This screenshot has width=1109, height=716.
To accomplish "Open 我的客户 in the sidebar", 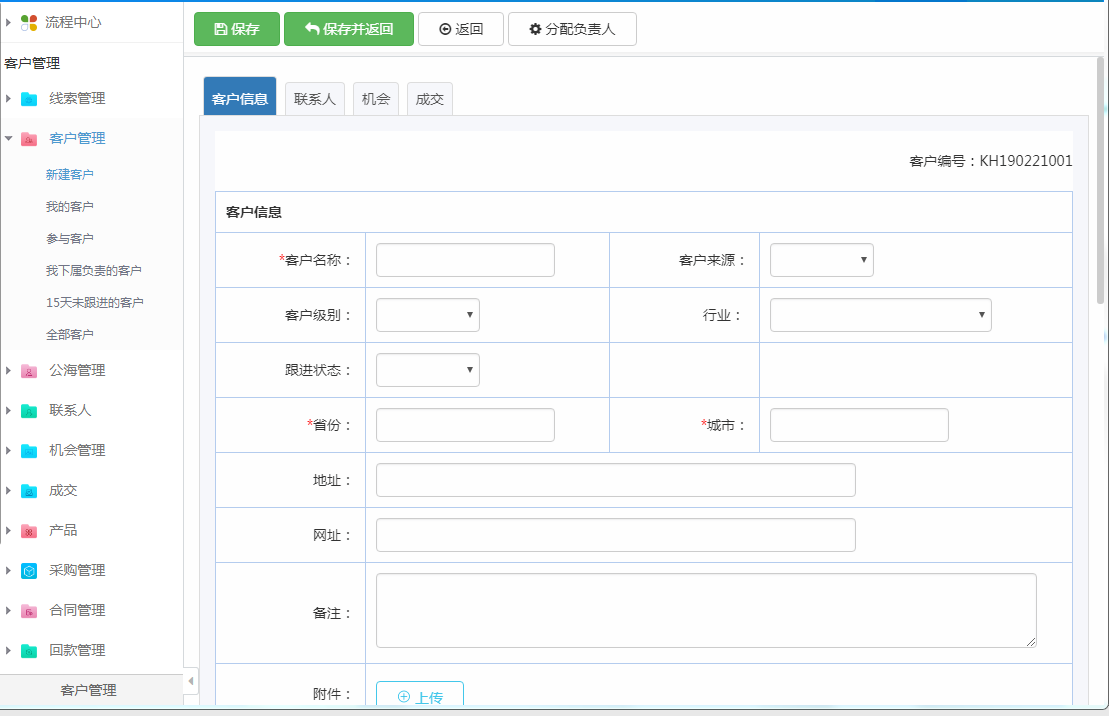I will pyautogui.click(x=70, y=207).
